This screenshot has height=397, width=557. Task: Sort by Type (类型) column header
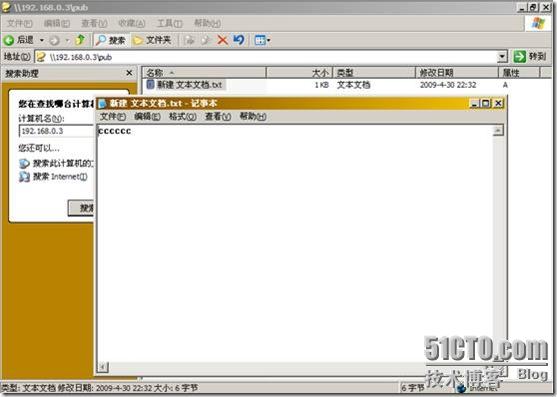374,73
